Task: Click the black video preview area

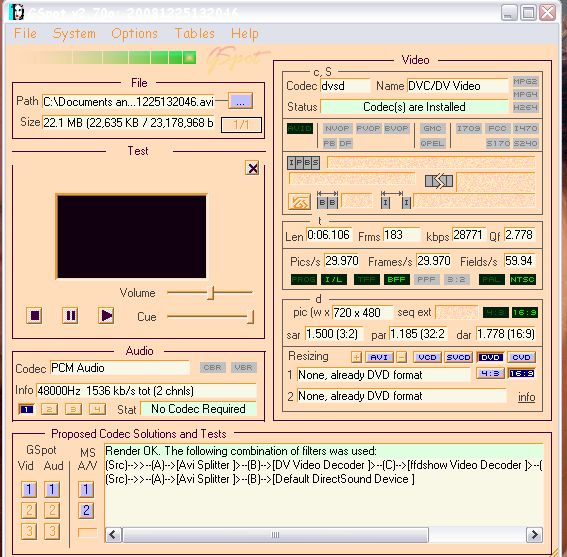Action: pos(132,237)
